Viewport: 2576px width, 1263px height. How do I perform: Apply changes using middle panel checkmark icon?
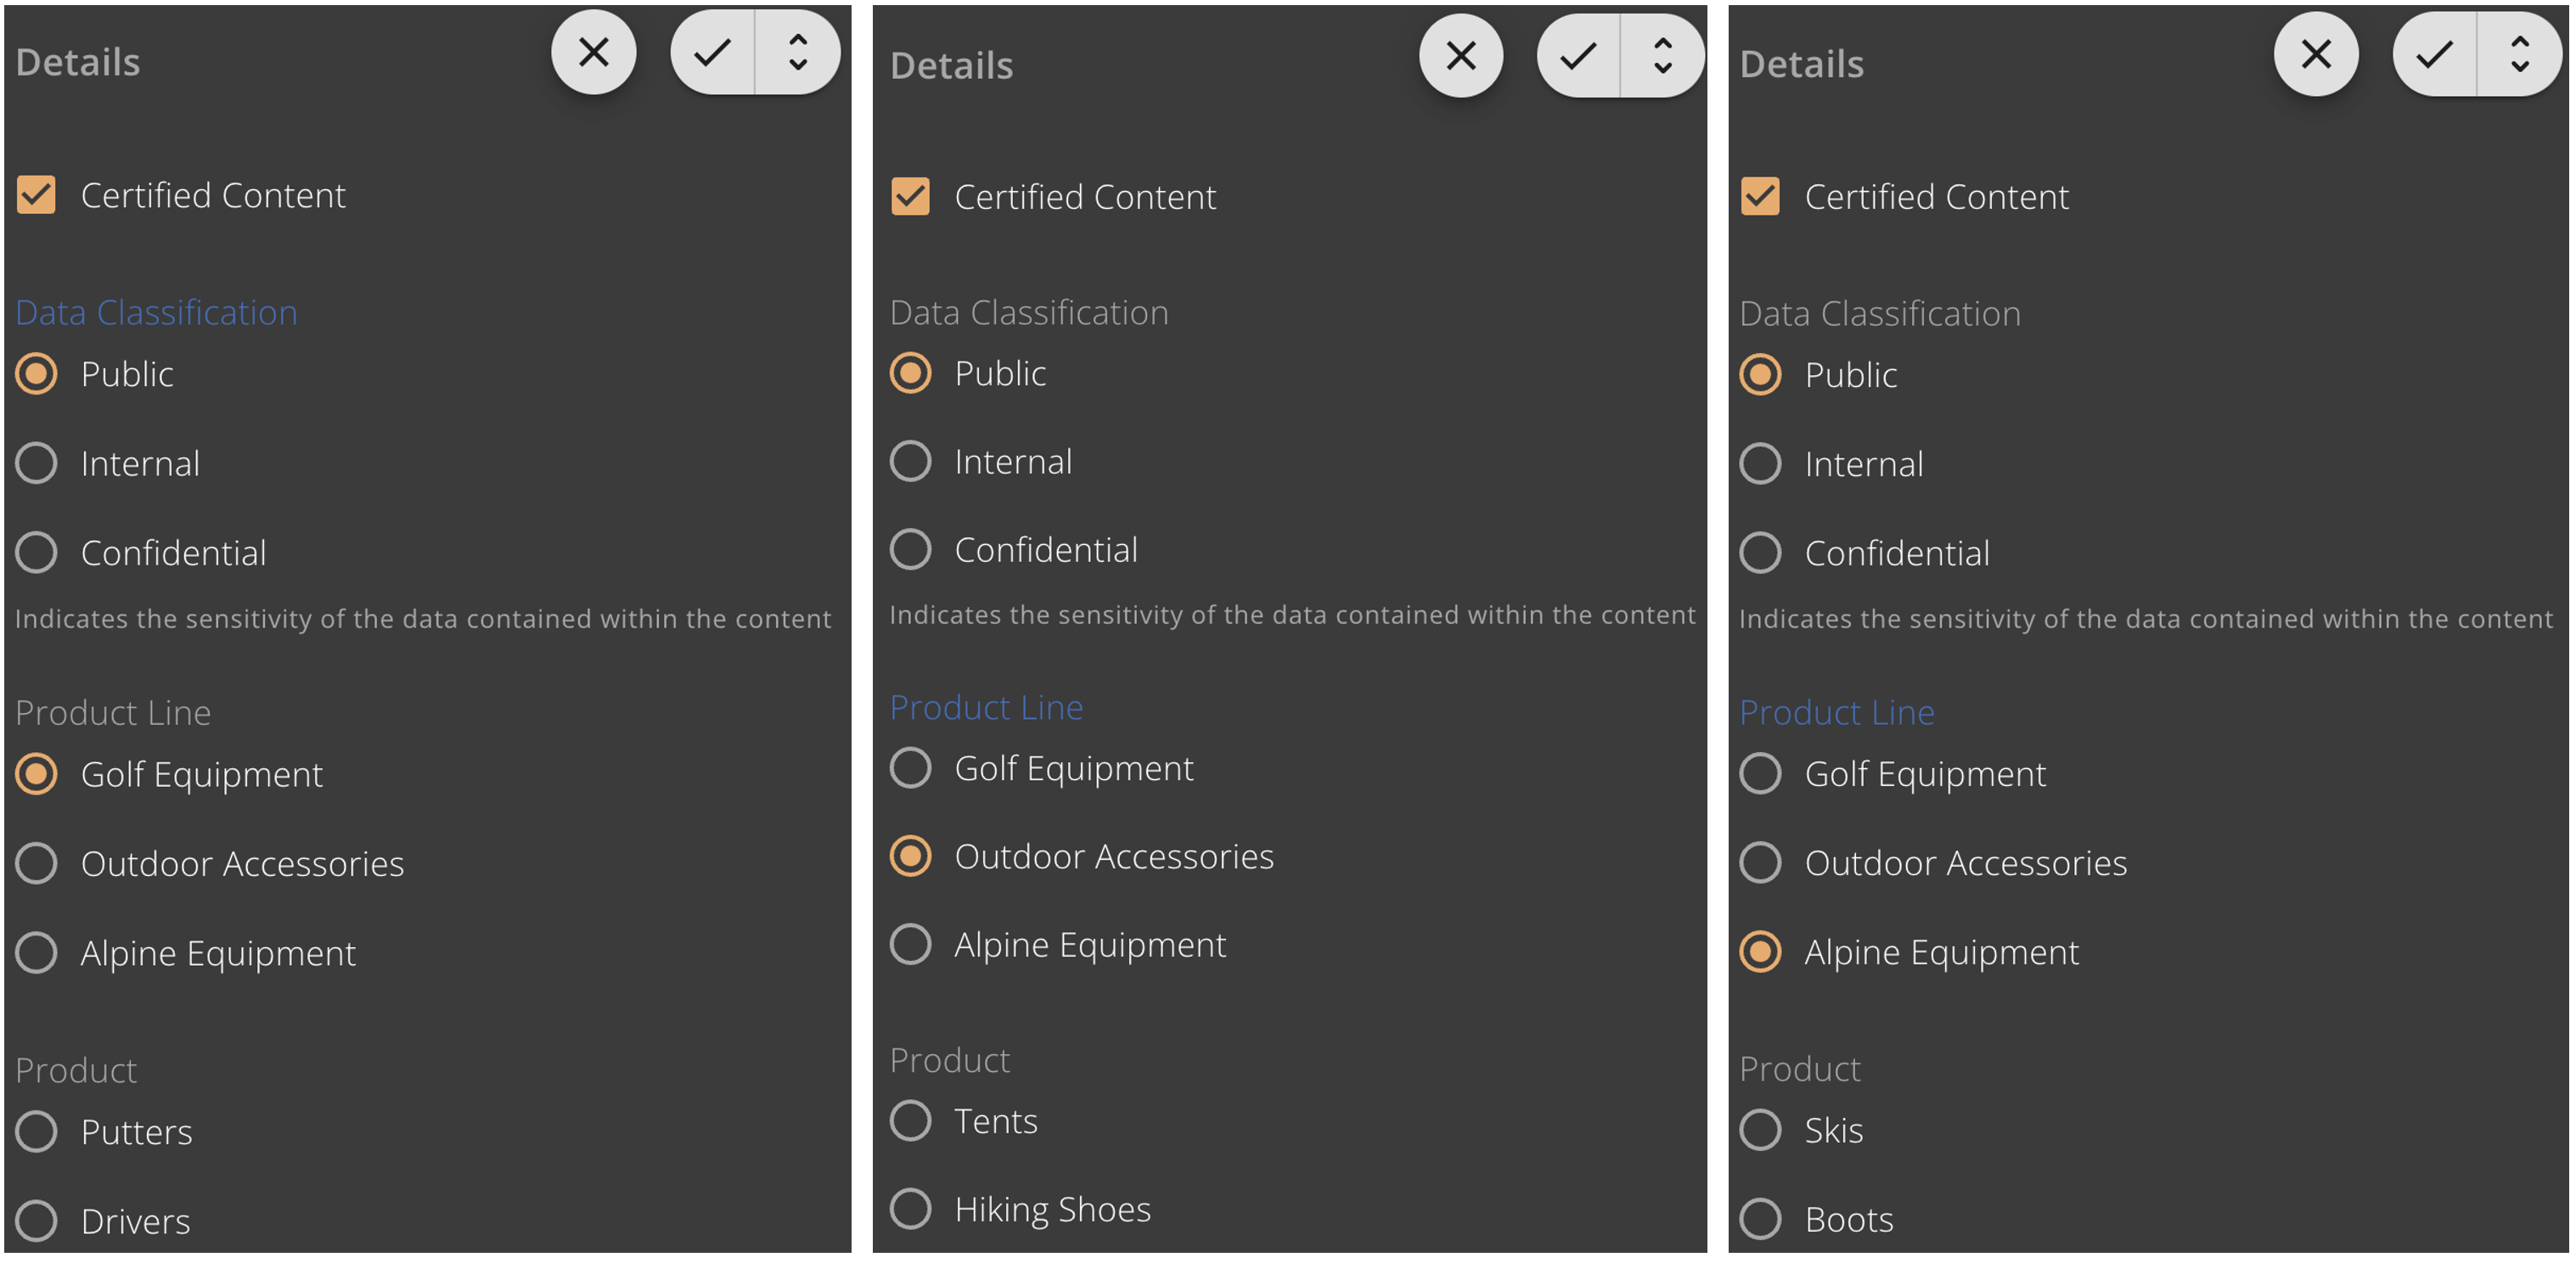click(x=1578, y=56)
